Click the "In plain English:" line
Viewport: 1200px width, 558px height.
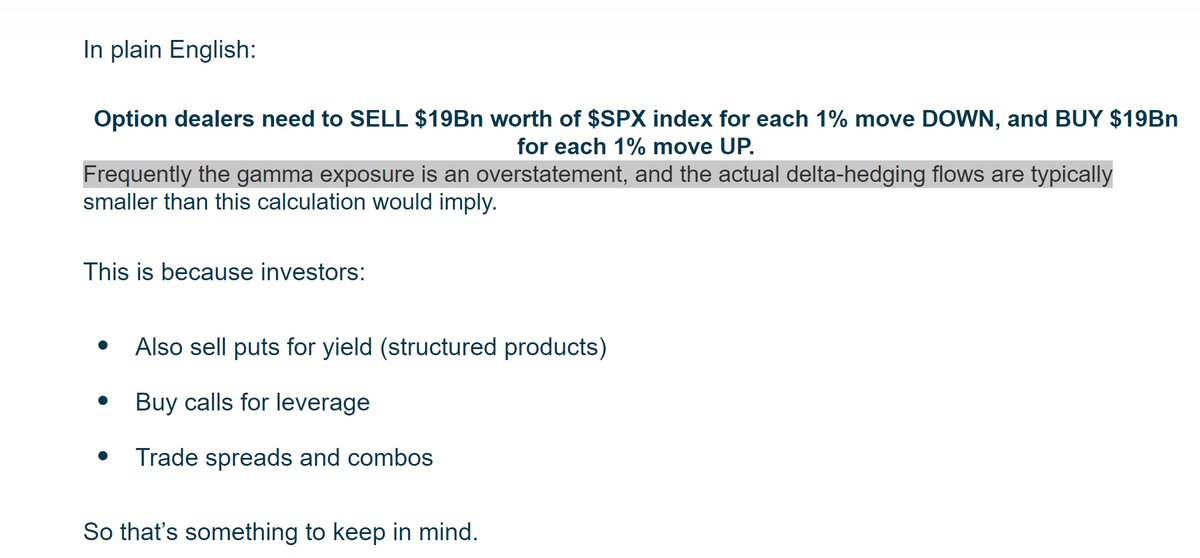click(x=170, y=49)
